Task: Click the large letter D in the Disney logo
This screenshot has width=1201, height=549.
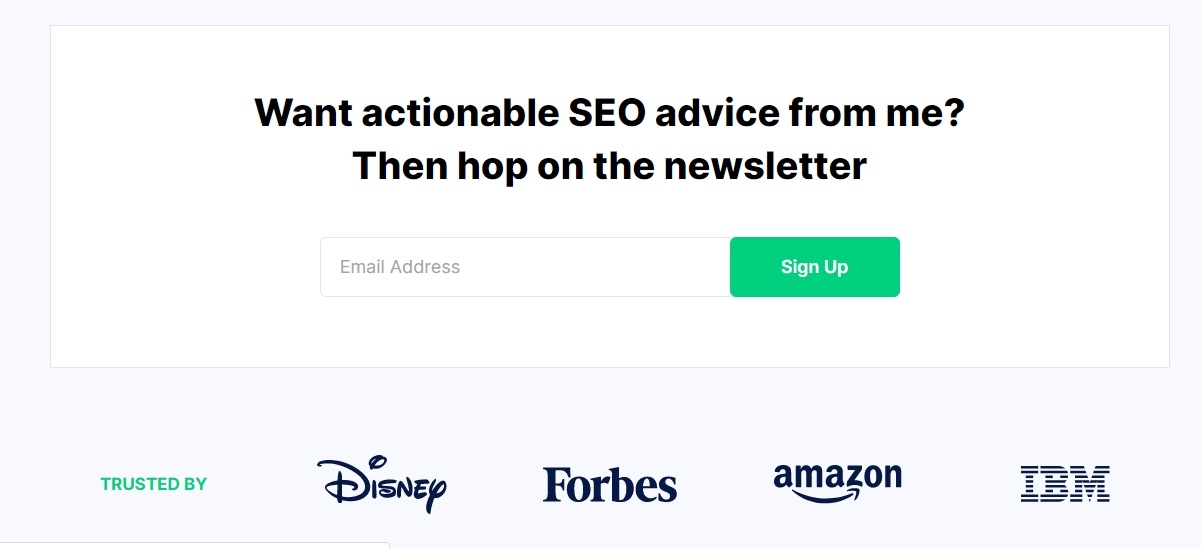Action: 338,482
